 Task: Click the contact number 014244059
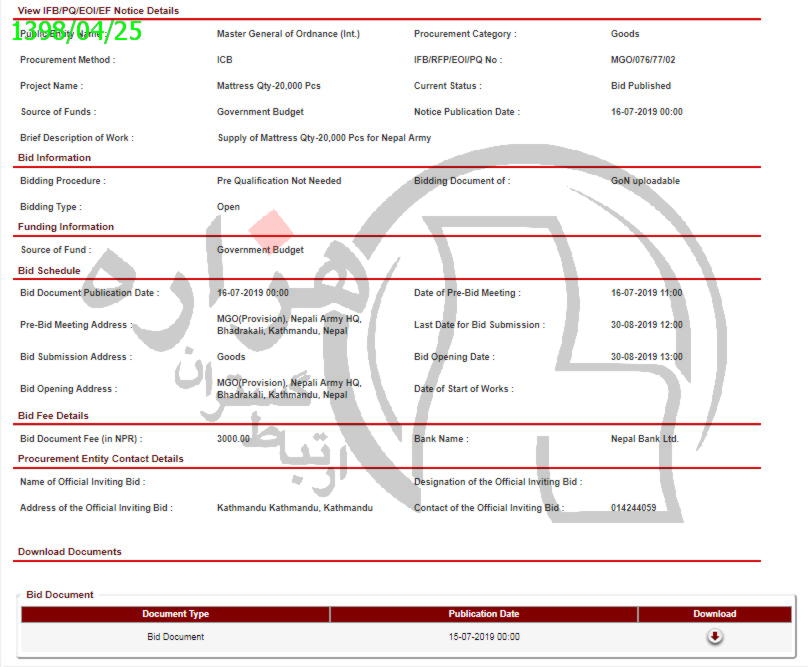[633, 508]
